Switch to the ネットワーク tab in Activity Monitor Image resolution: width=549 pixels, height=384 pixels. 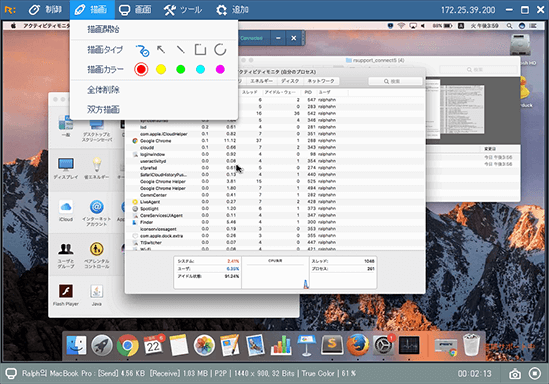pos(321,81)
